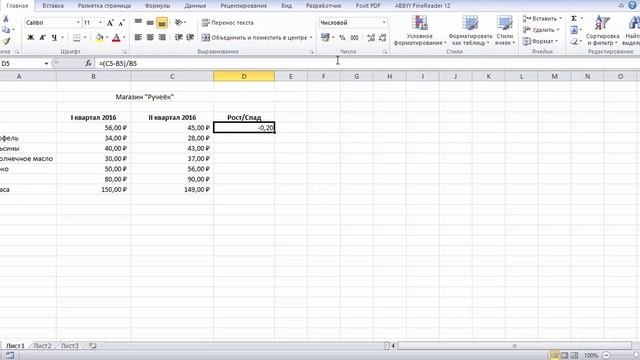
Task: Open Name Box dropdown arrow
Action: pos(46,64)
